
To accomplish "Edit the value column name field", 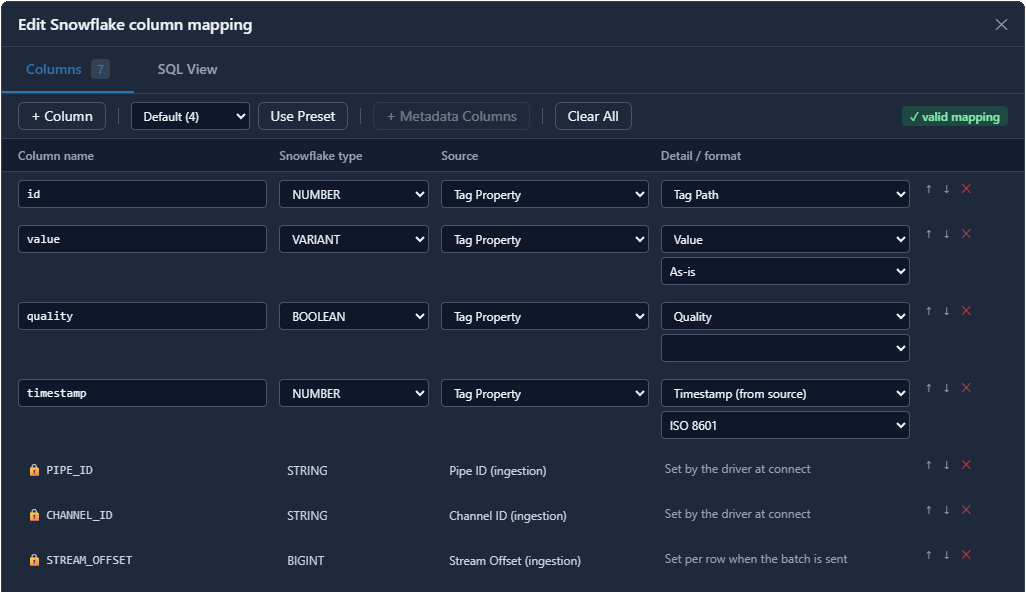I will (x=143, y=239).
